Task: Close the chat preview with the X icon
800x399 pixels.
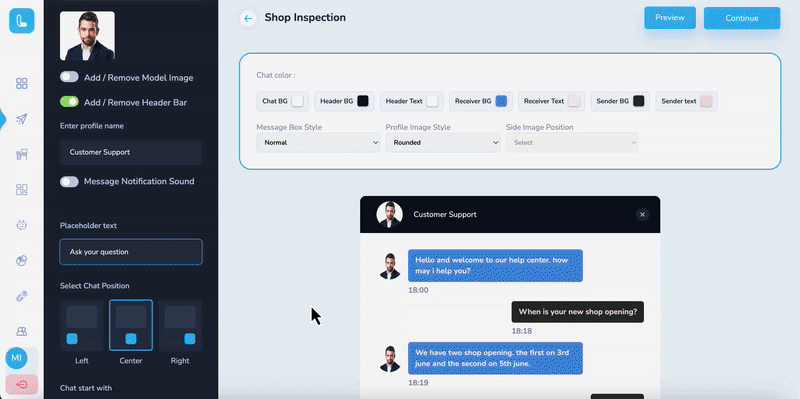Action: pyautogui.click(x=642, y=214)
